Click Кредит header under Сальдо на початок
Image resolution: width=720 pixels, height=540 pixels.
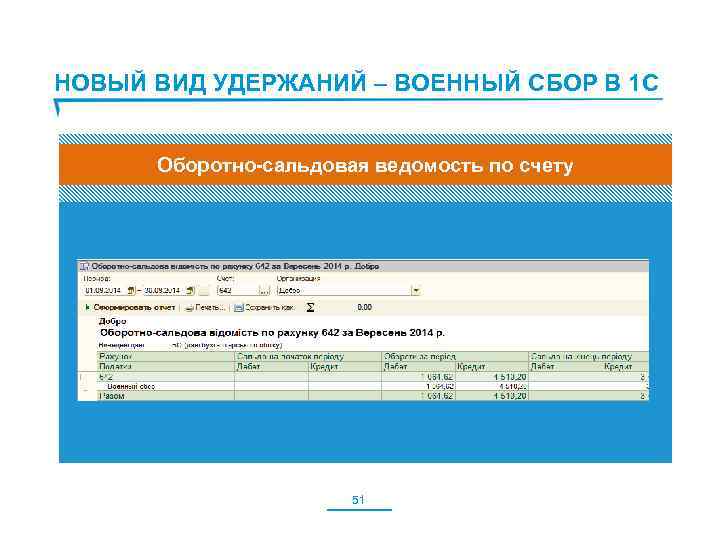[x=345, y=366]
